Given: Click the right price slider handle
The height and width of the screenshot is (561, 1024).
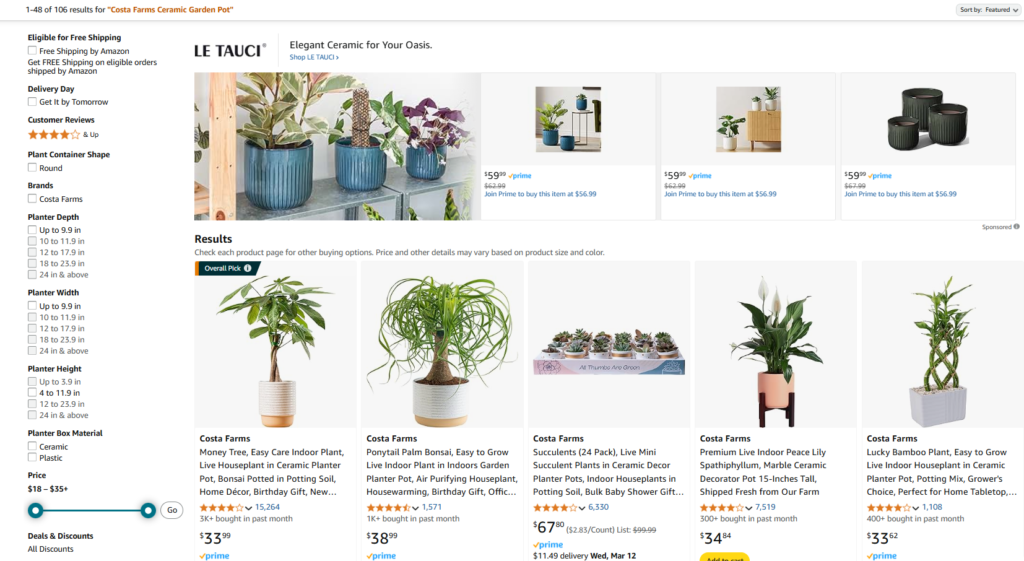Looking at the screenshot, I should tap(148, 510).
